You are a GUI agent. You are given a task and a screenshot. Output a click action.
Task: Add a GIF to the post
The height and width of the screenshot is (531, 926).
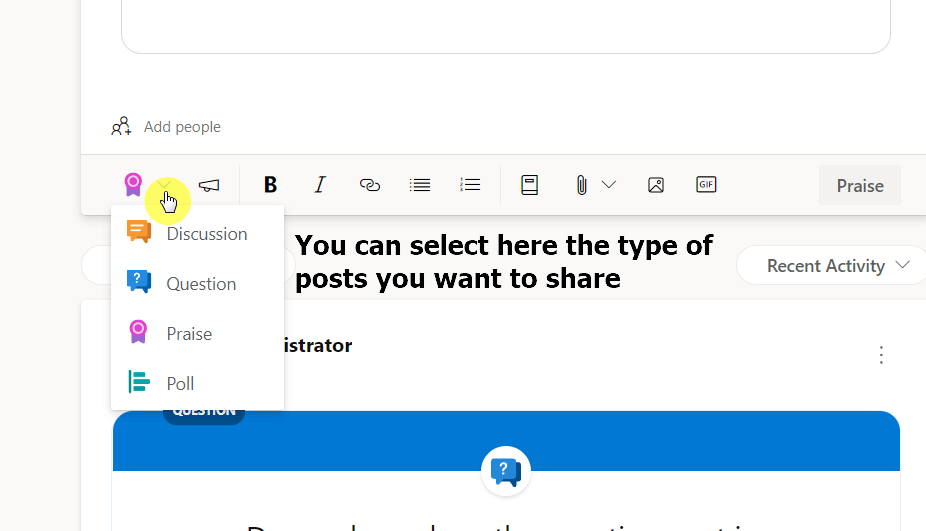point(706,184)
